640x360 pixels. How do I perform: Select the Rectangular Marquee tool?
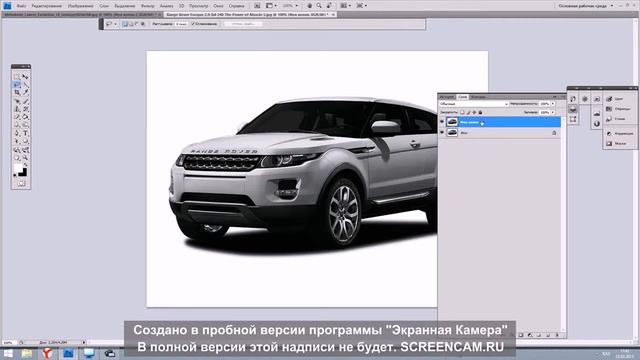pyautogui.click(x=17, y=77)
